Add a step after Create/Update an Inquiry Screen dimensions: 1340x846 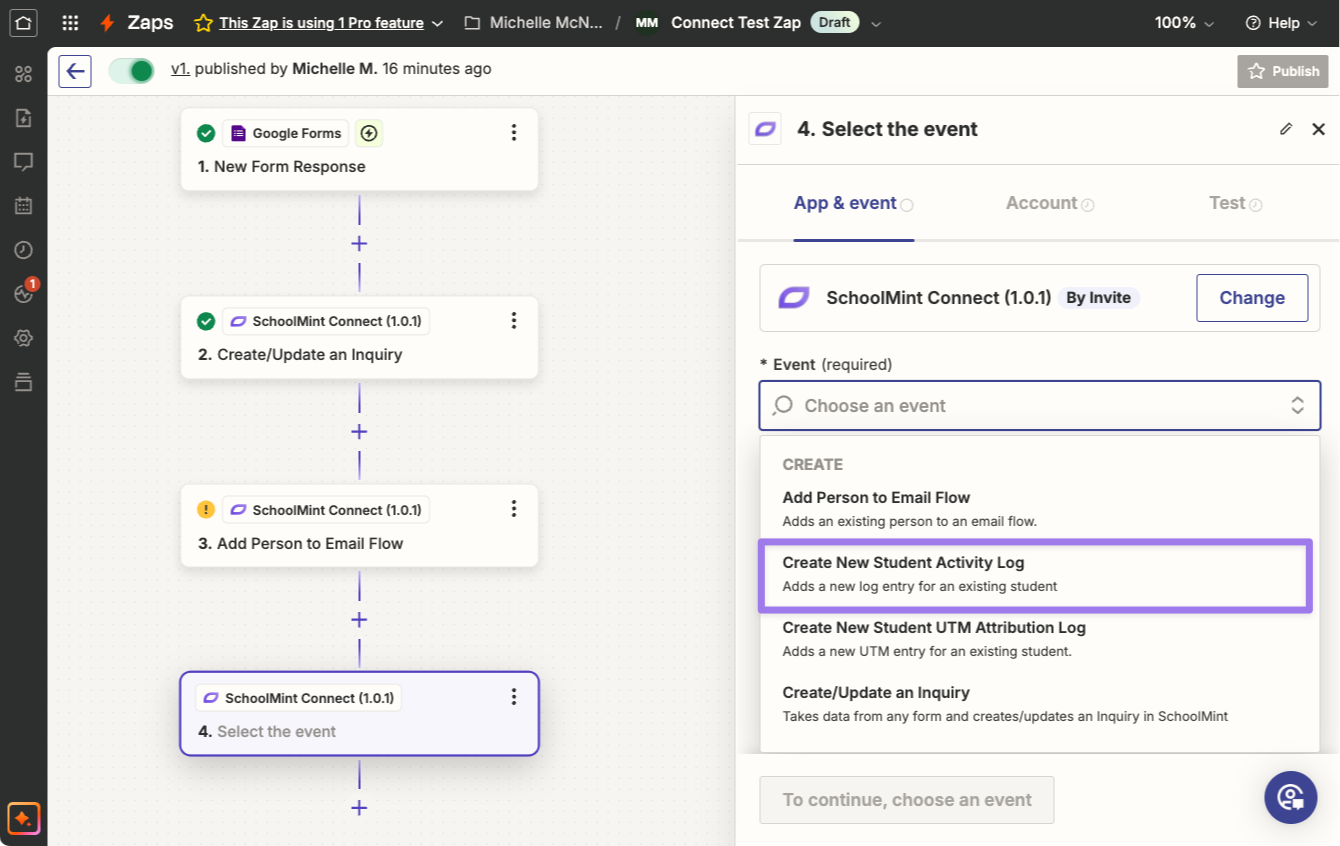coord(359,432)
